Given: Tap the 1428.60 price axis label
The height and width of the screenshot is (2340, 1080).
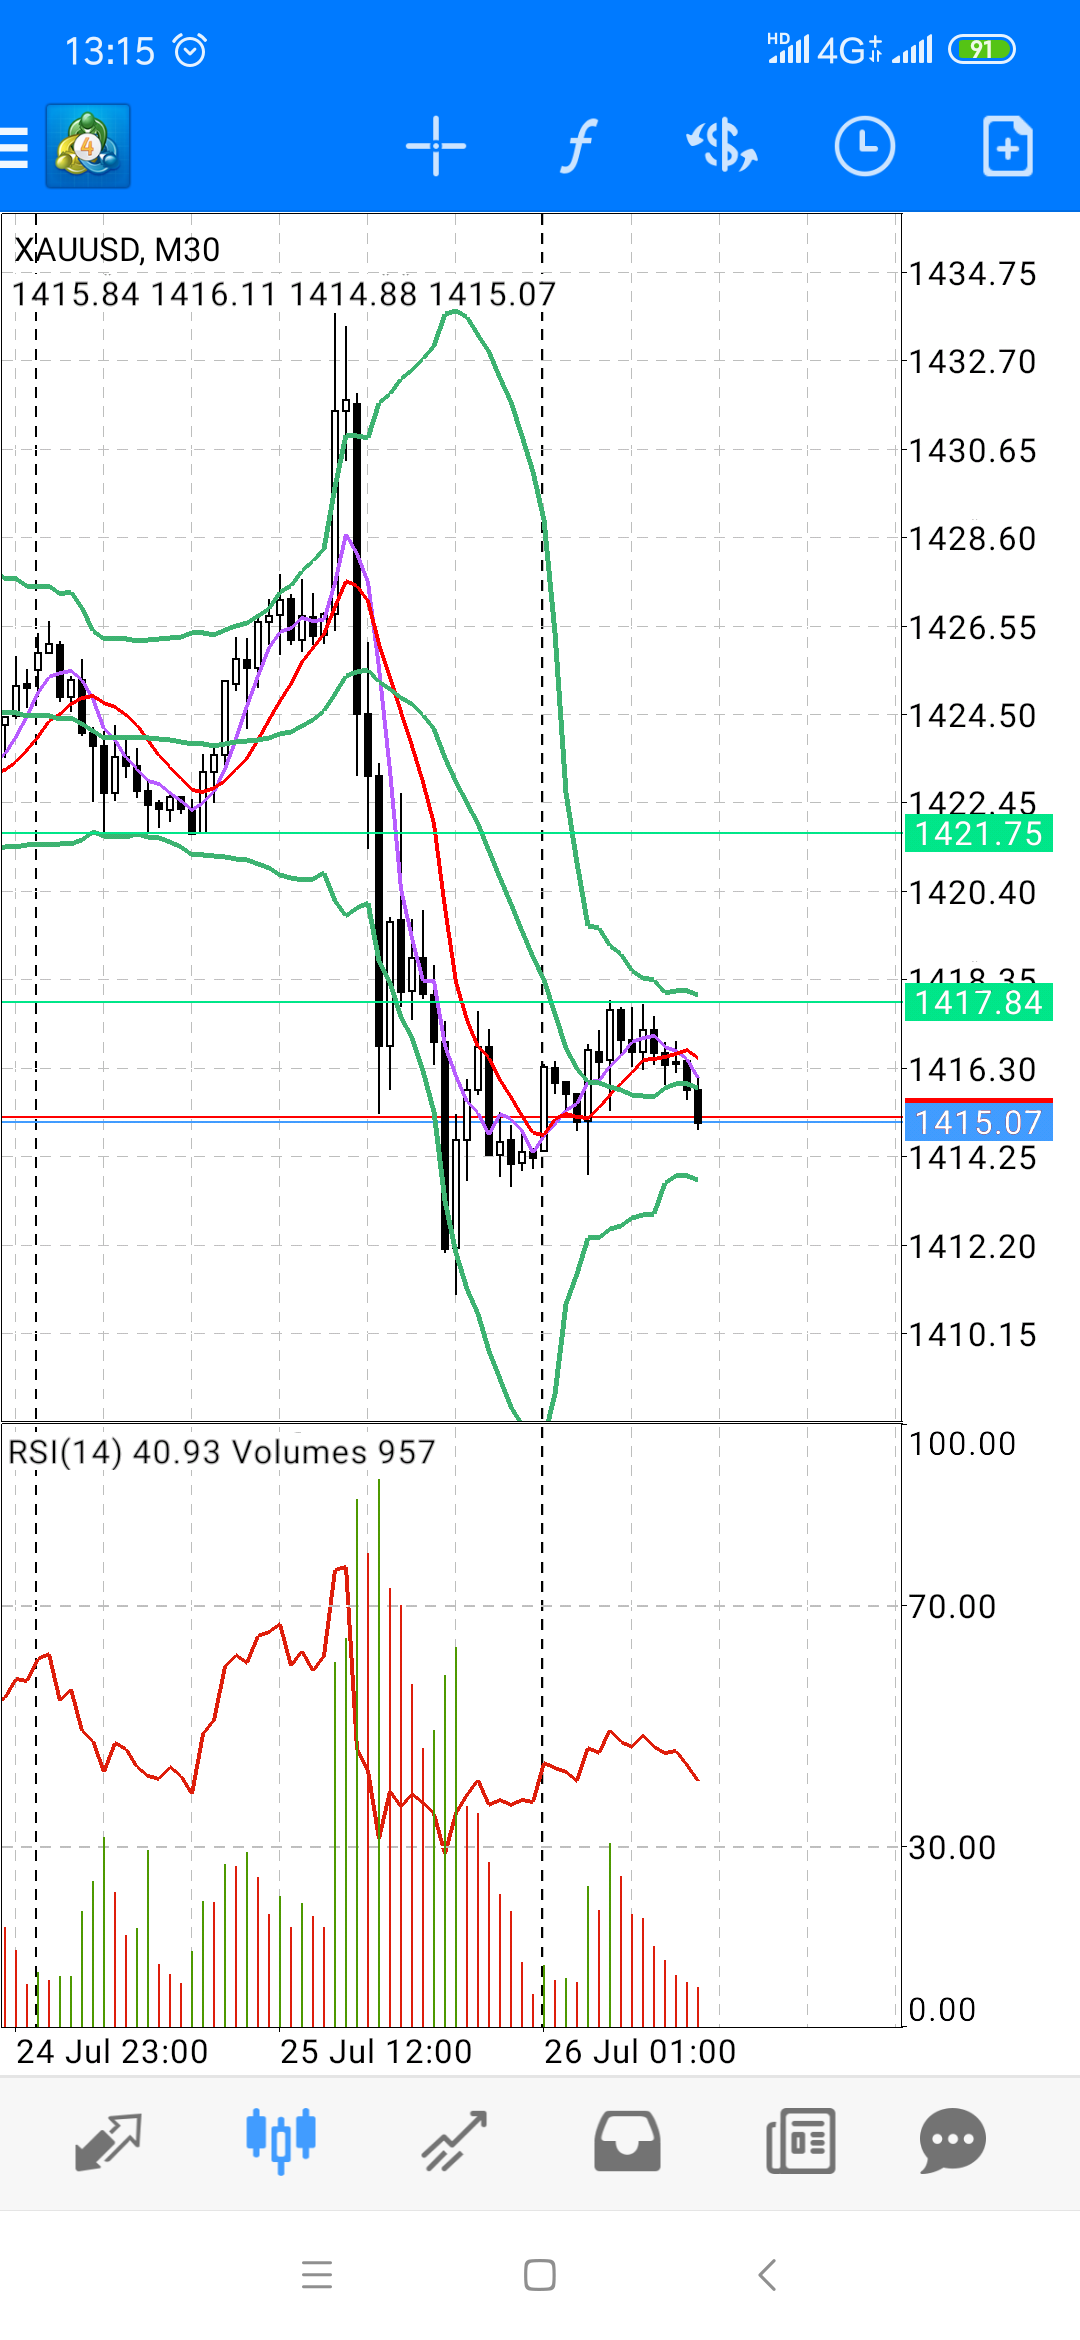Looking at the screenshot, I should (x=973, y=539).
